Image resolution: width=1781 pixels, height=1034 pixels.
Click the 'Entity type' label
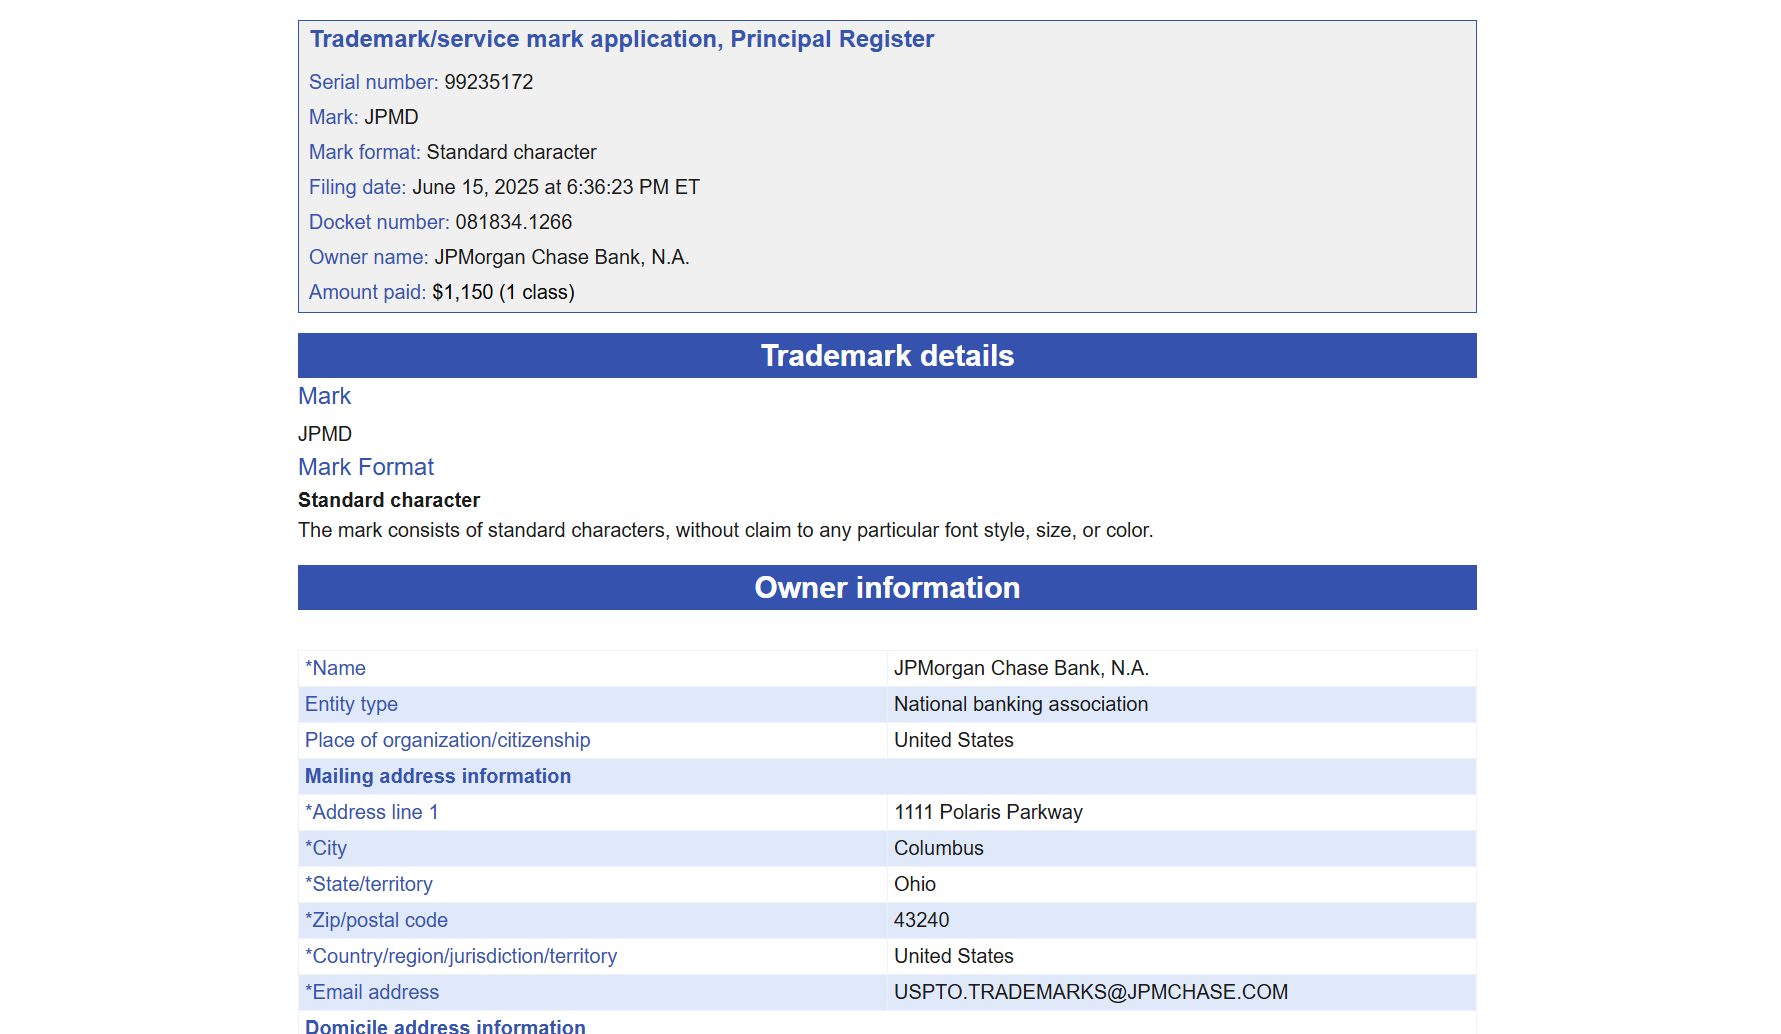[x=351, y=704]
